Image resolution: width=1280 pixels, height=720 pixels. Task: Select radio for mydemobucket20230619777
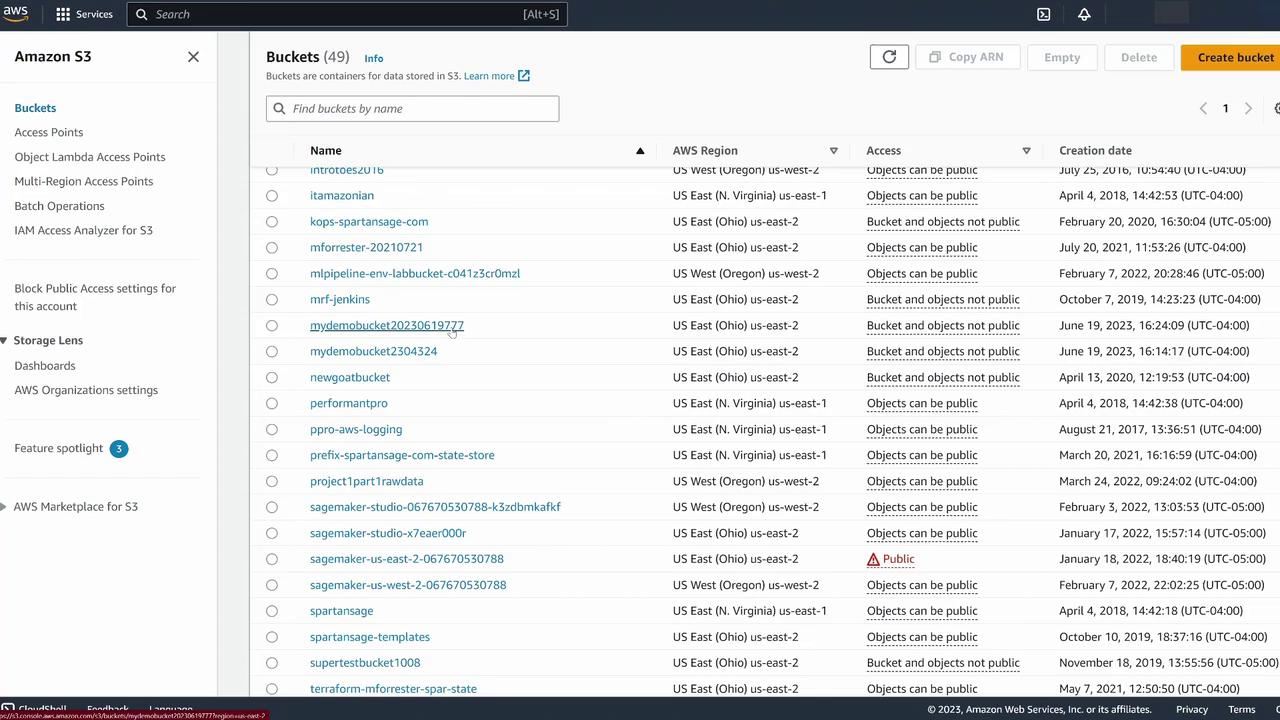pos(272,326)
